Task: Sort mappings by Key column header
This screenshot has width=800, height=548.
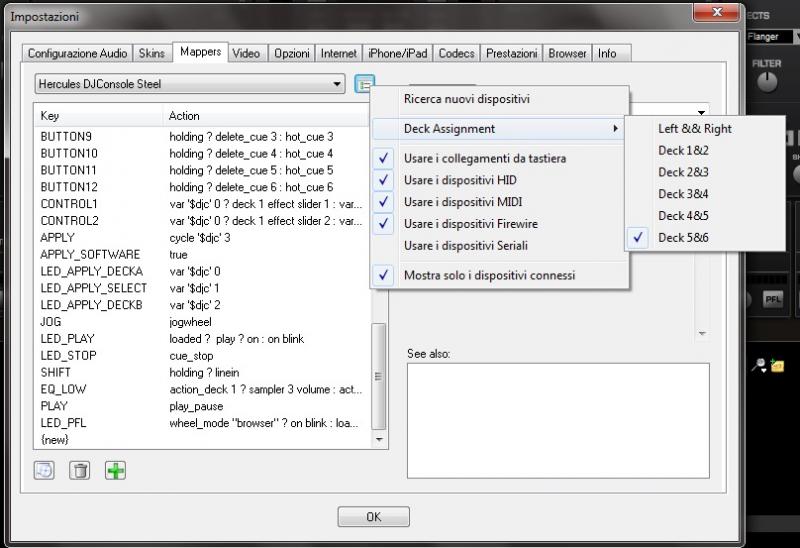Action: 99,116
